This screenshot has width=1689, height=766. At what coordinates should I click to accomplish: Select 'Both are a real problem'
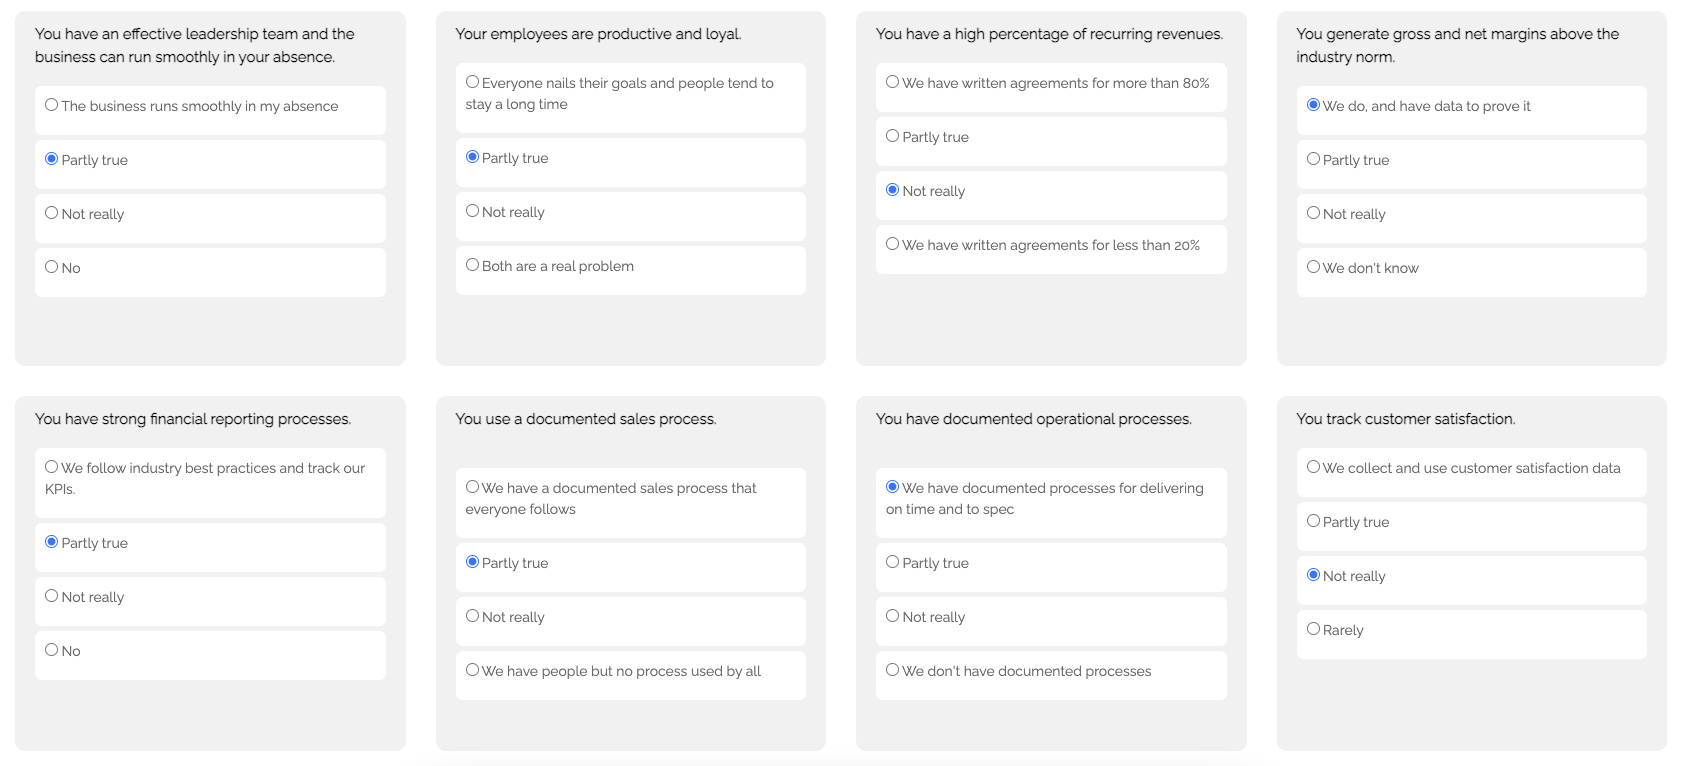tap(473, 265)
